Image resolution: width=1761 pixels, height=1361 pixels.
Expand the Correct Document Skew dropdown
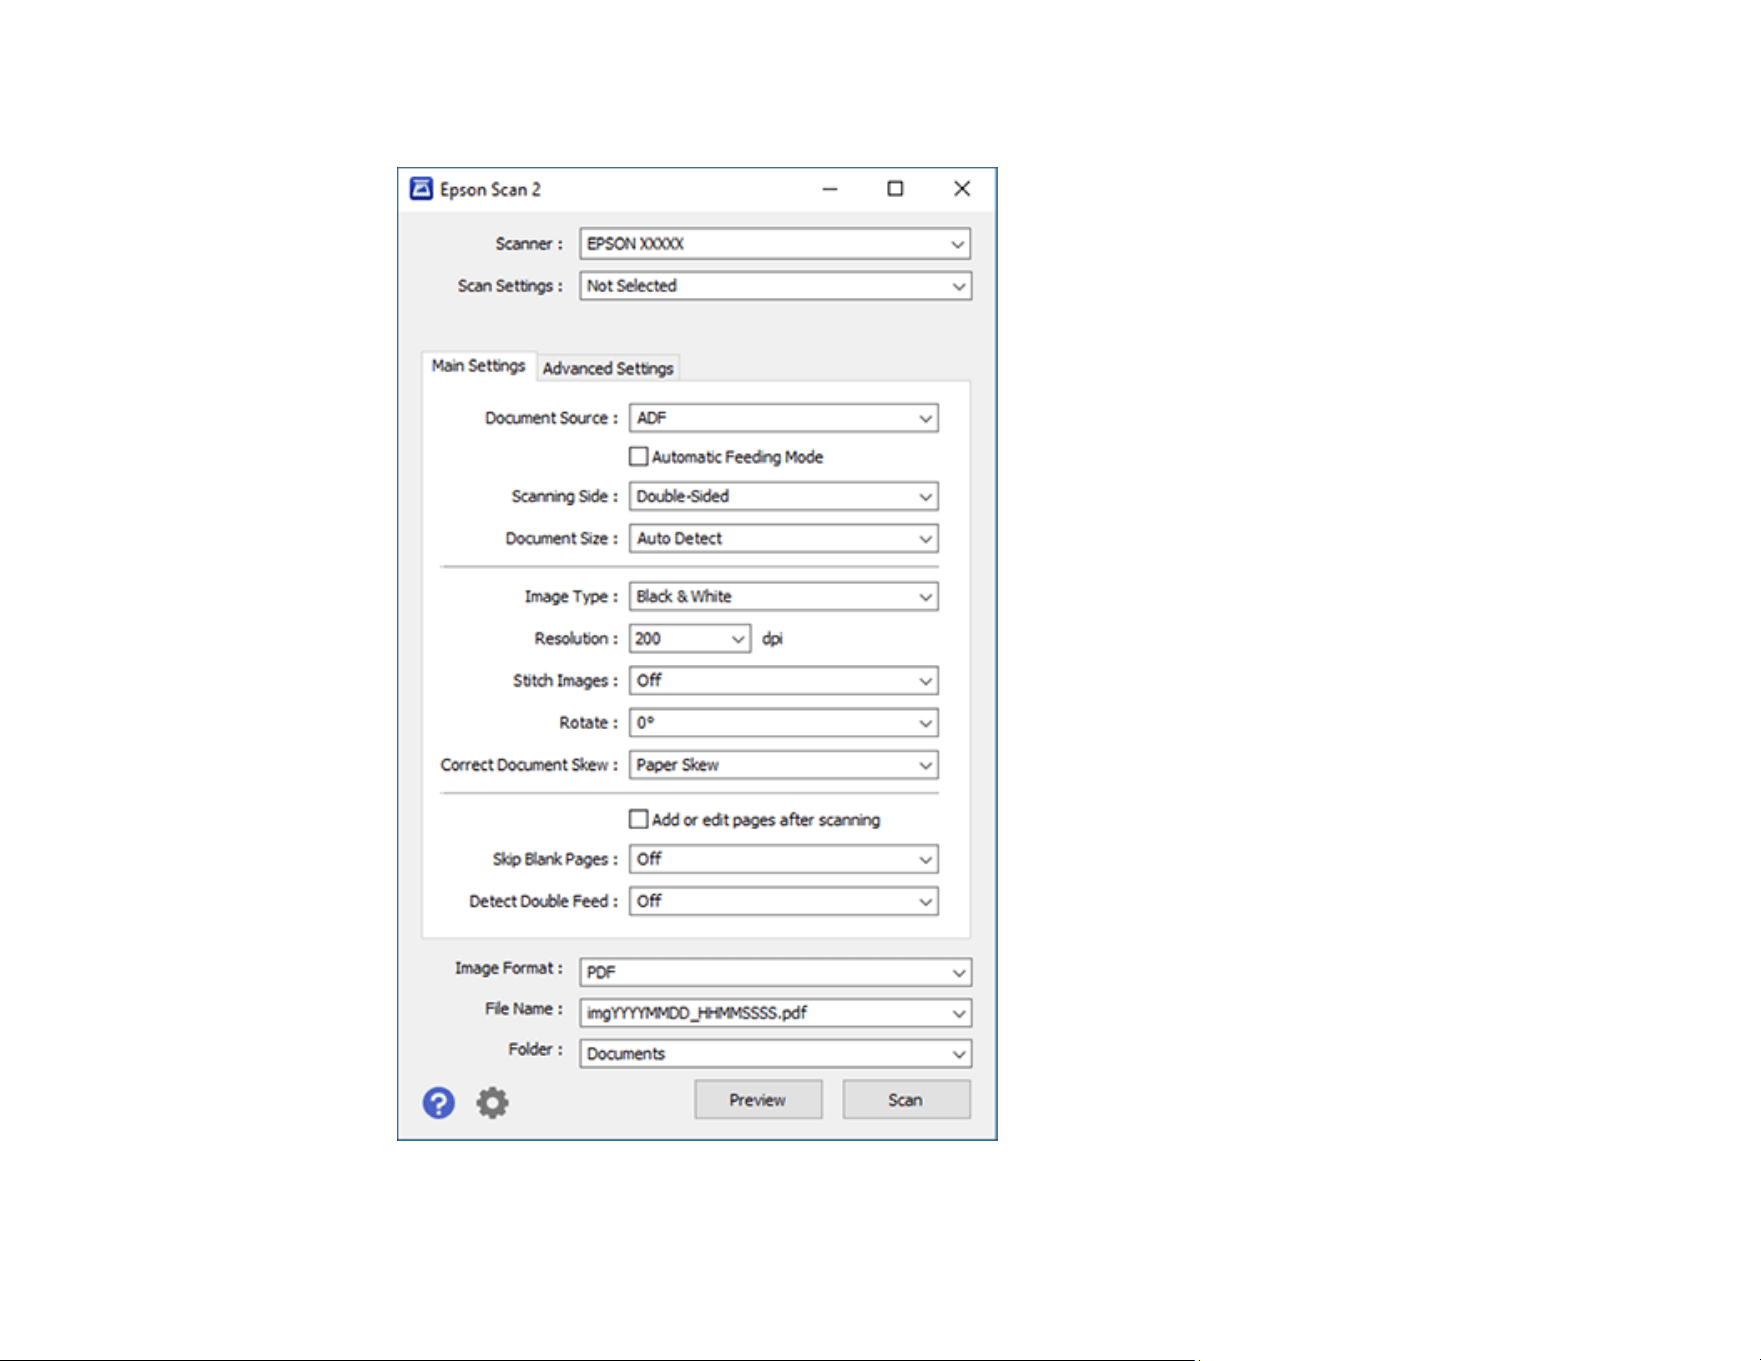tap(784, 765)
